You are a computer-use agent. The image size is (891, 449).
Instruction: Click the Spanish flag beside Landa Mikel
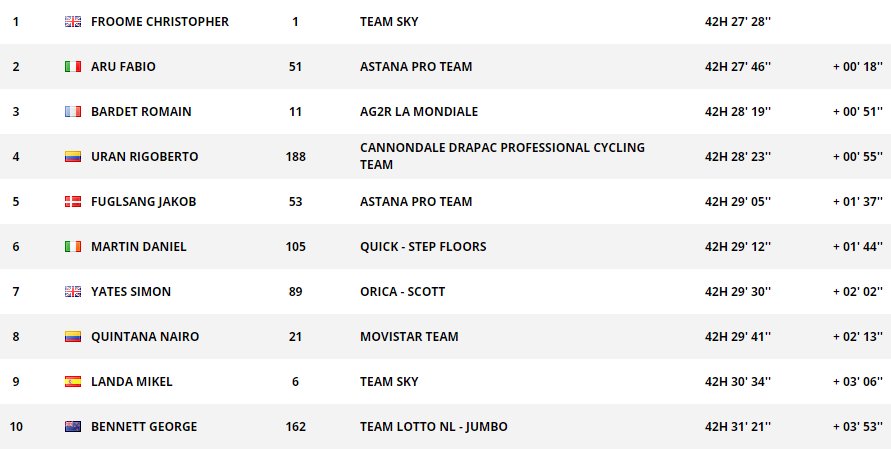tap(72, 382)
